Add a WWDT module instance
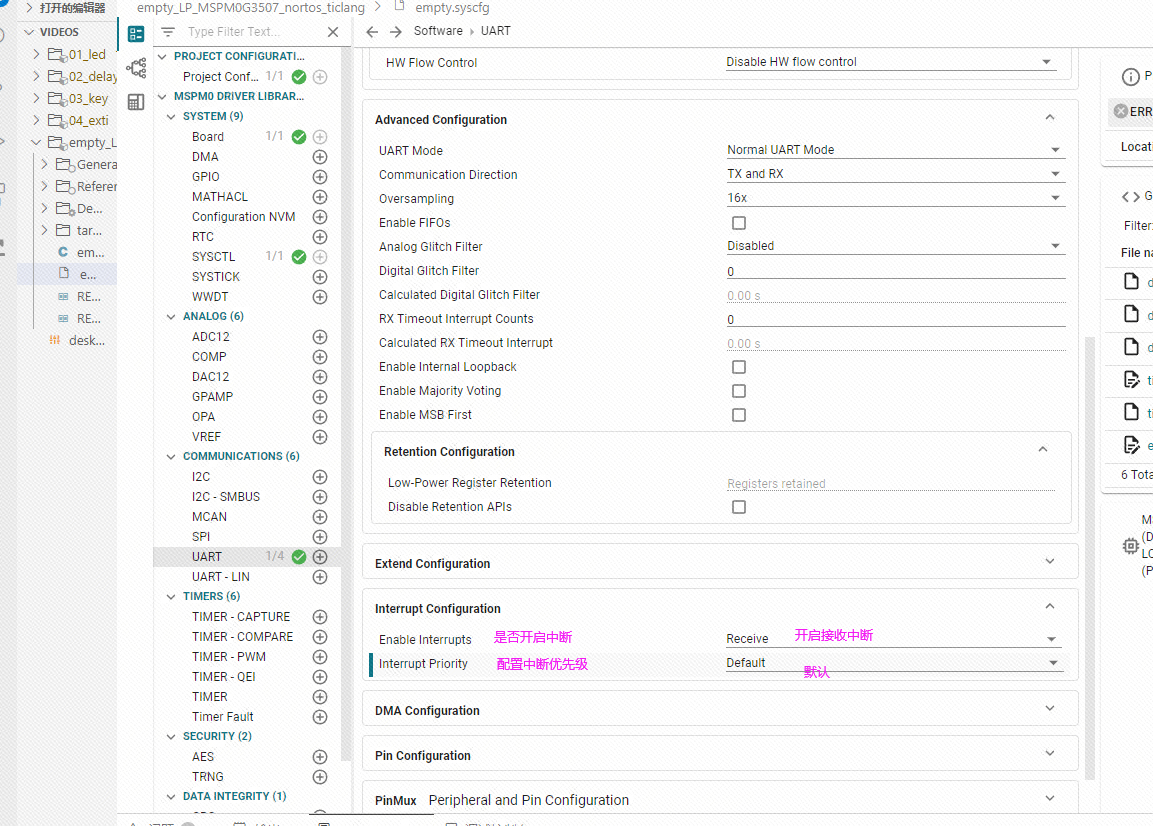1153x826 pixels. [320, 297]
